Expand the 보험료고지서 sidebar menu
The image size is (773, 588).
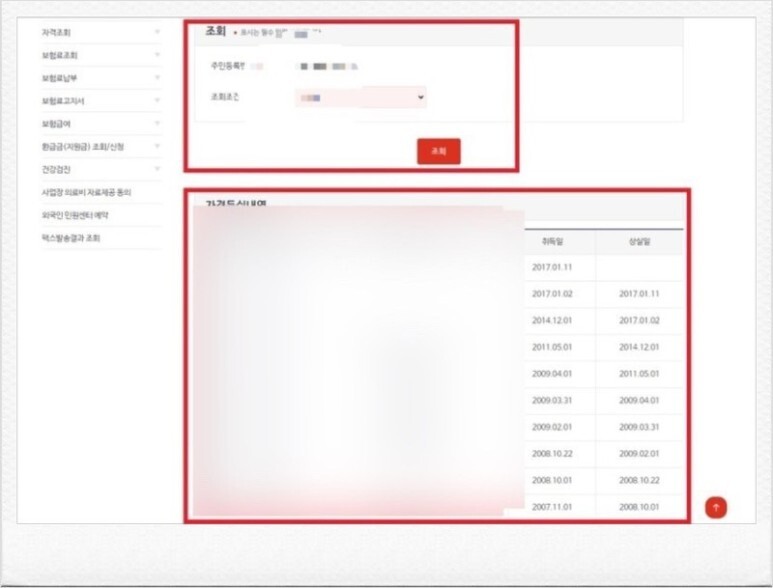point(101,101)
